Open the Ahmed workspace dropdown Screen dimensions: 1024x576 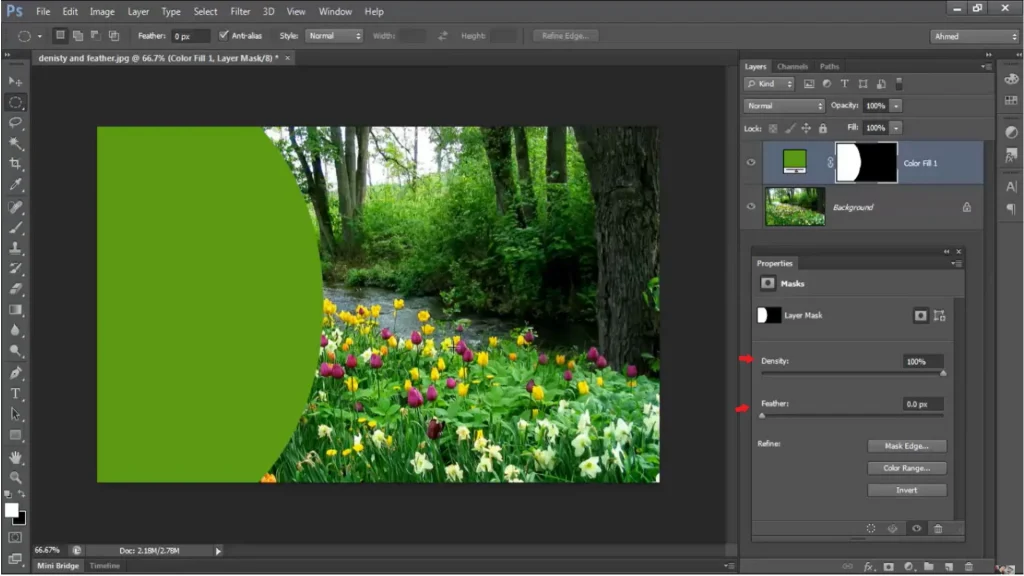974,37
